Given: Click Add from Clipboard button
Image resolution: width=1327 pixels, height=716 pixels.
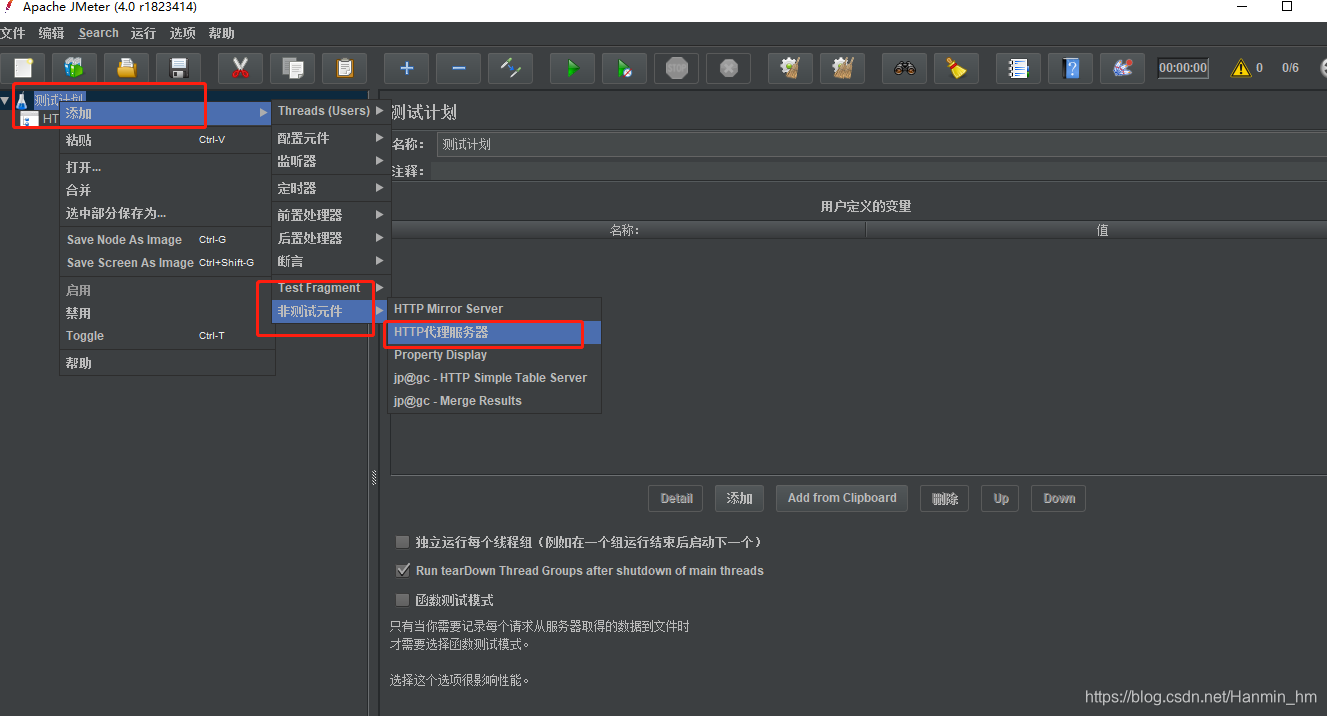Looking at the screenshot, I should tap(842, 498).
